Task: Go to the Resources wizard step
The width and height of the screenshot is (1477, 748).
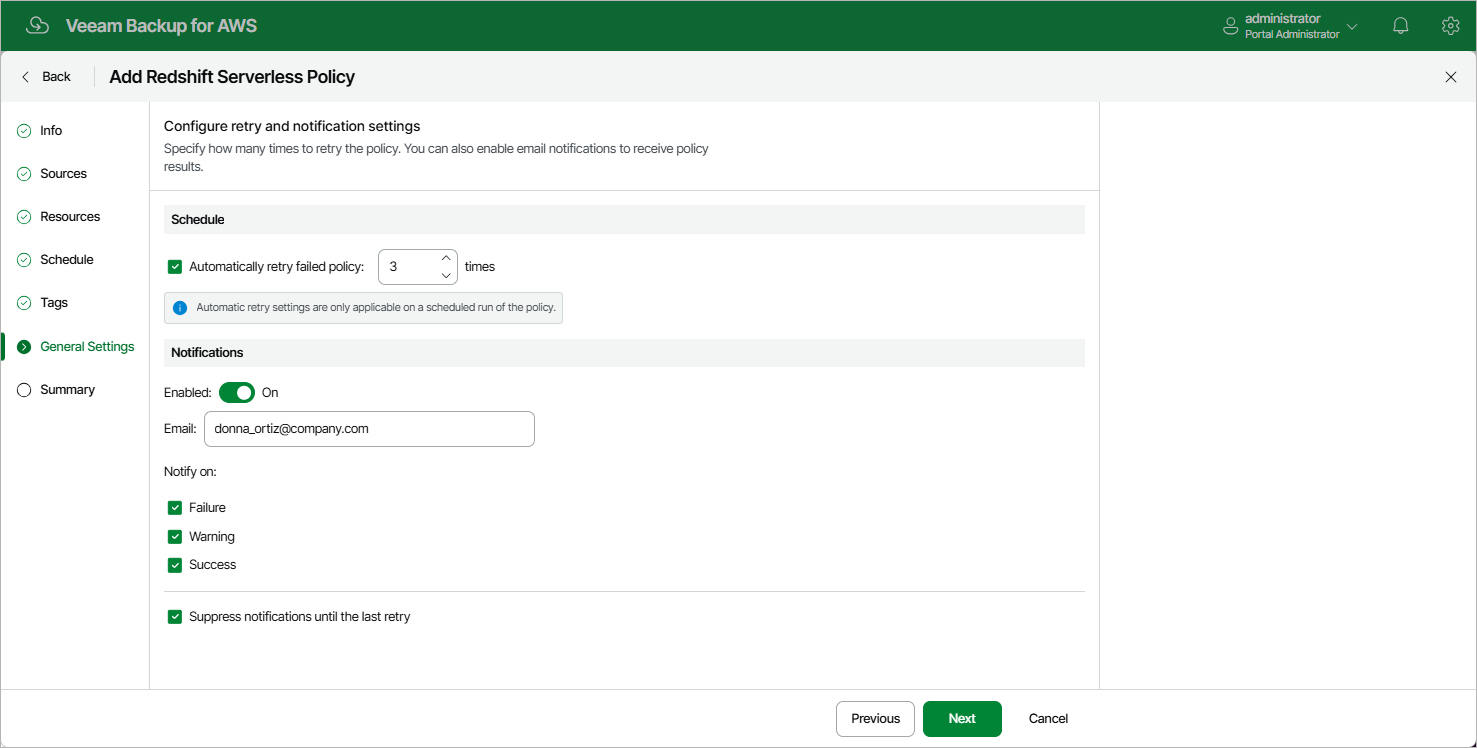Action: (70, 216)
